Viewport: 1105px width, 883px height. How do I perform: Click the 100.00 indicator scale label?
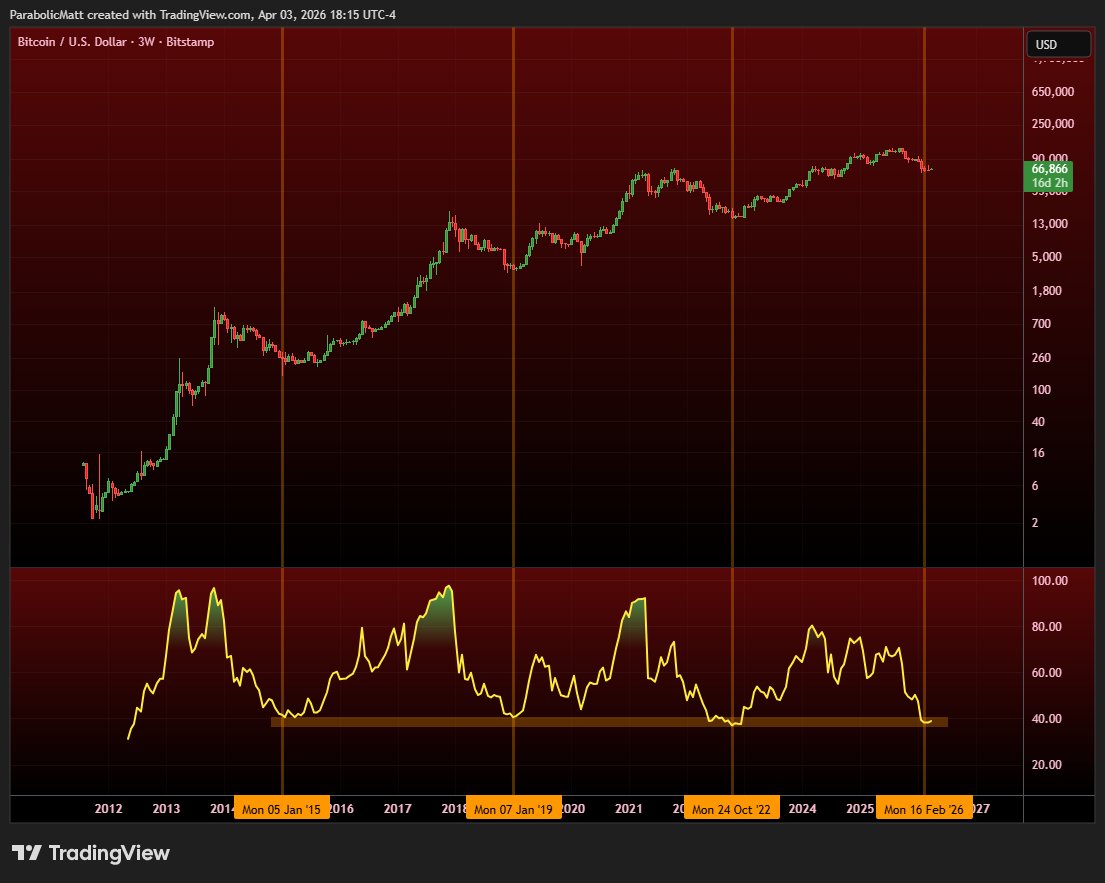[1049, 581]
